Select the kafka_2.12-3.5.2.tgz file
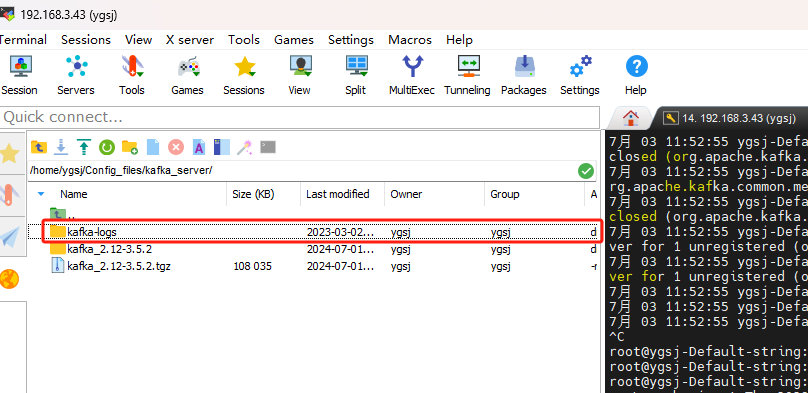The width and height of the screenshot is (808, 393). [x=119, y=266]
